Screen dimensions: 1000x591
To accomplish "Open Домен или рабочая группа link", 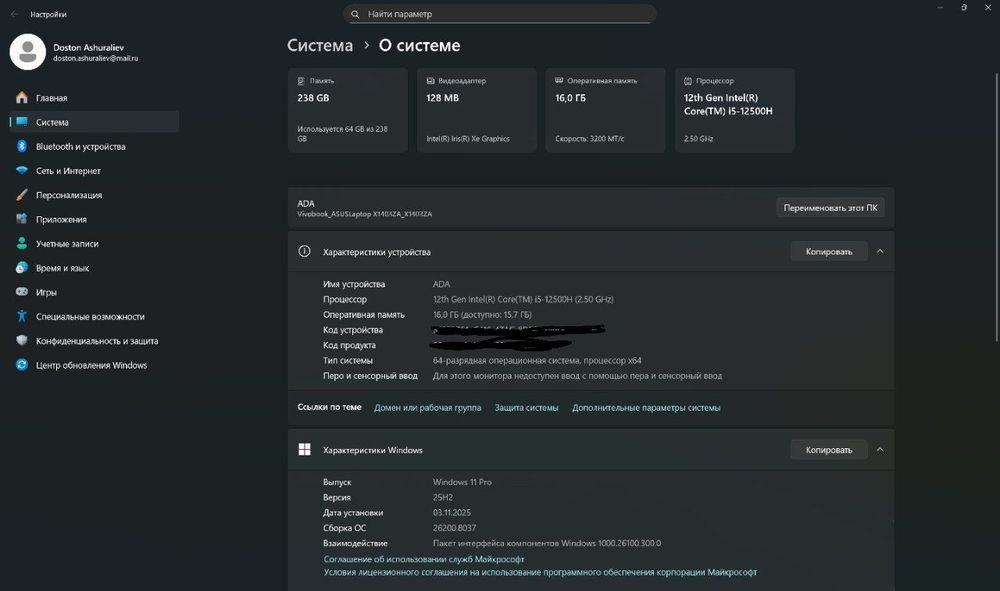I will (x=427, y=407).
